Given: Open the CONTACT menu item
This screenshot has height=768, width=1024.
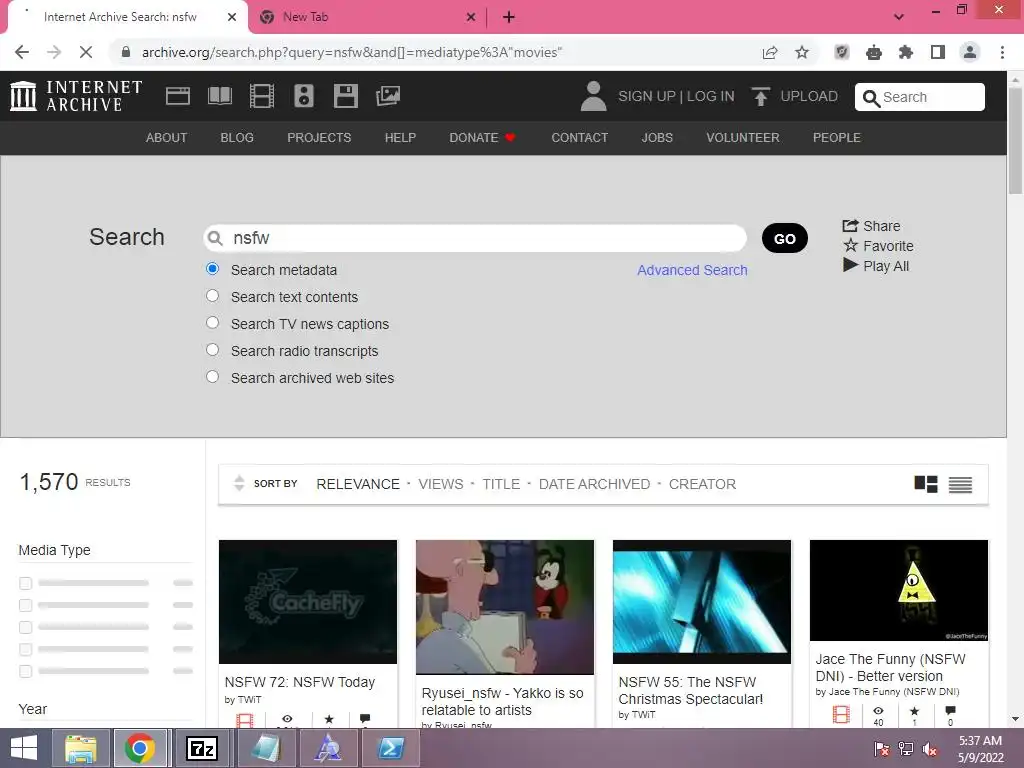Looking at the screenshot, I should click(580, 138).
